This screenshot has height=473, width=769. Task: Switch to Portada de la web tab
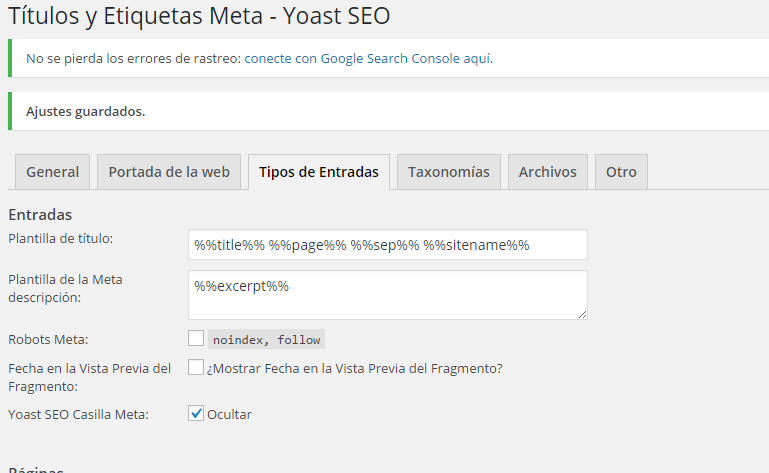[169, 172]
